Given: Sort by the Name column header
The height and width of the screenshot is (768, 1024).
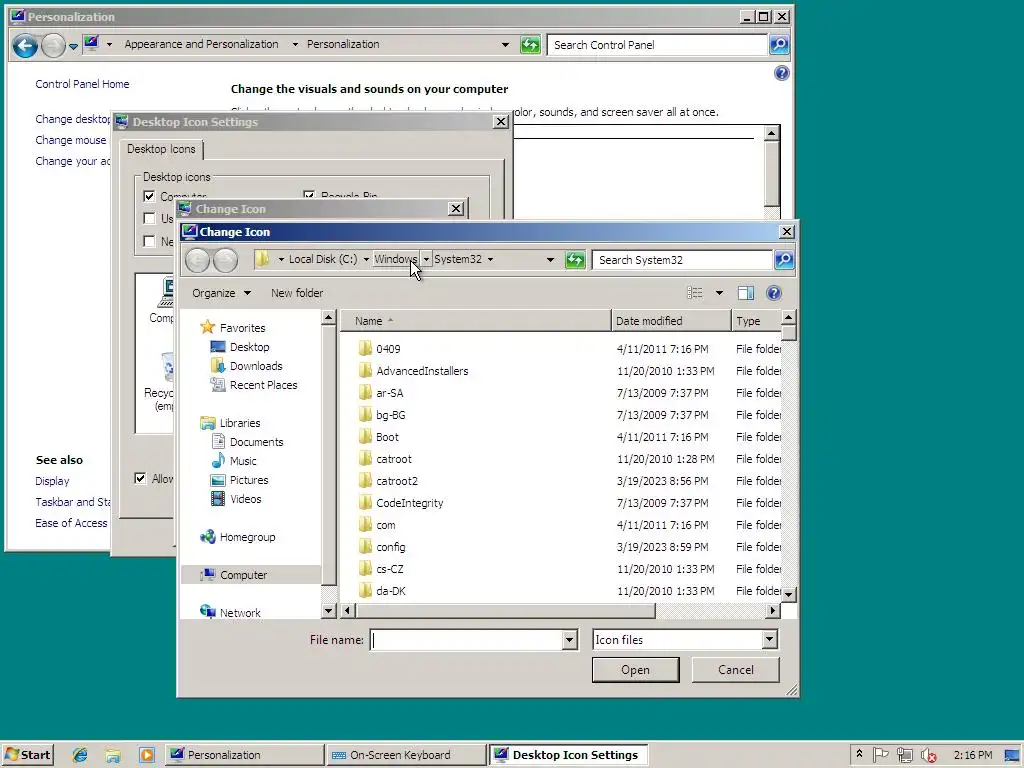Looking at the screenshot, I should point(475,321).
